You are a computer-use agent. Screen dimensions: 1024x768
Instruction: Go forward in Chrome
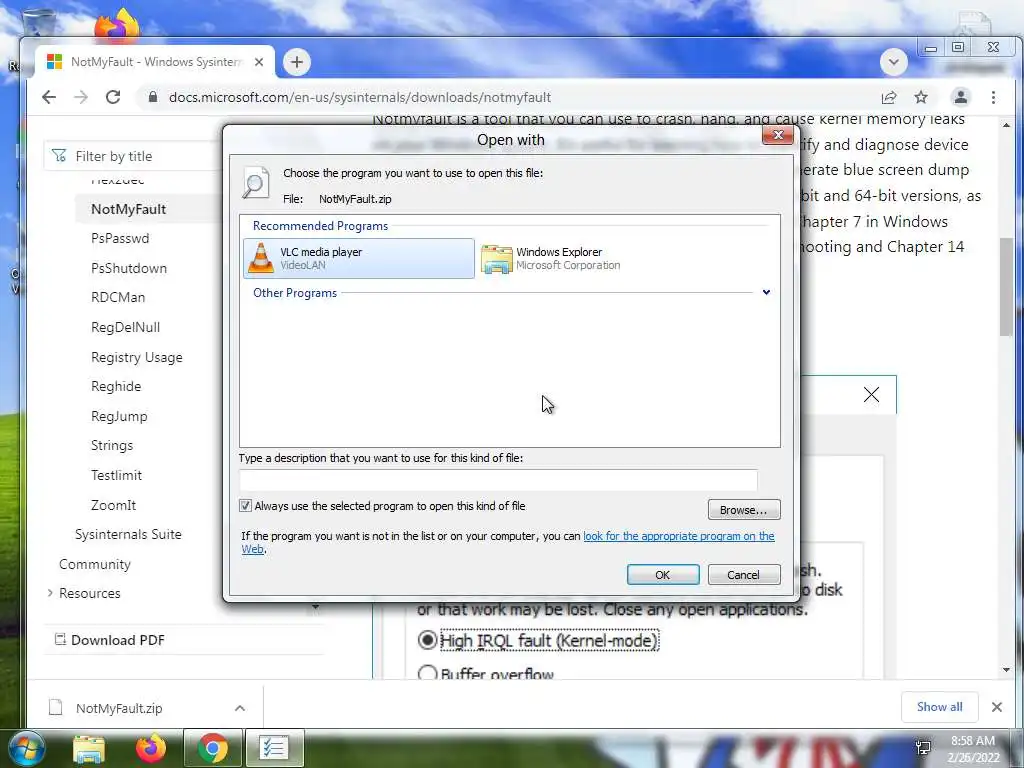tap(81, 97)
